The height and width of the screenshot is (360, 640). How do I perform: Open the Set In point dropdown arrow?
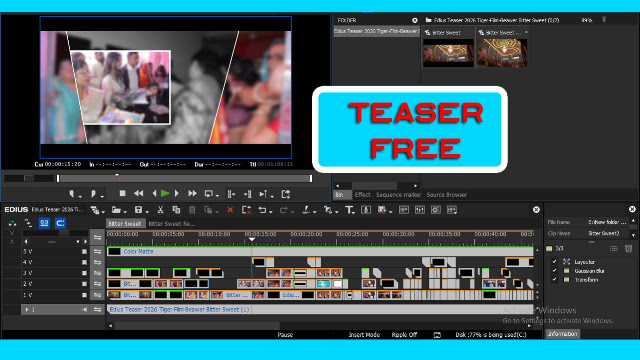tap(80, 196)
